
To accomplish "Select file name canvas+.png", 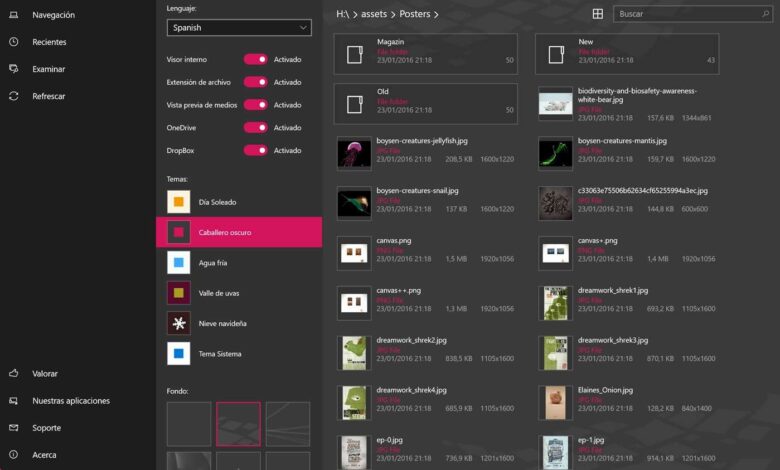I will [597, 241].
